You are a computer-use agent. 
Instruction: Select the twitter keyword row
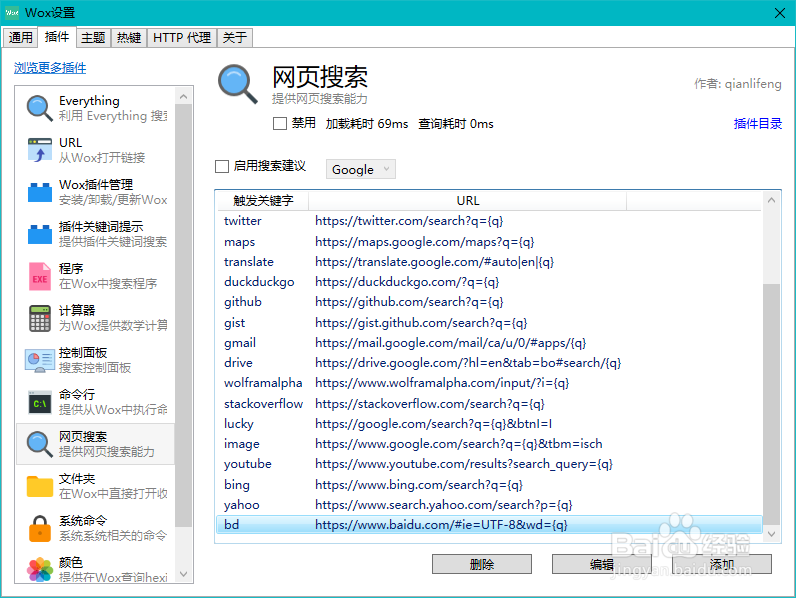(489, 221)
